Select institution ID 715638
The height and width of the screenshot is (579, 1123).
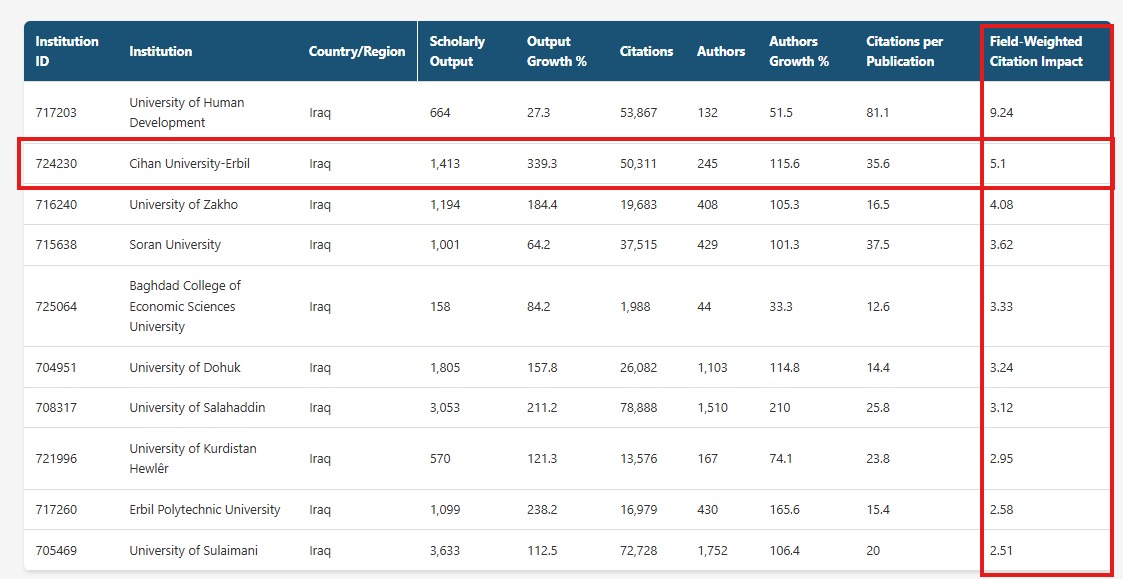tap(56, 244)
